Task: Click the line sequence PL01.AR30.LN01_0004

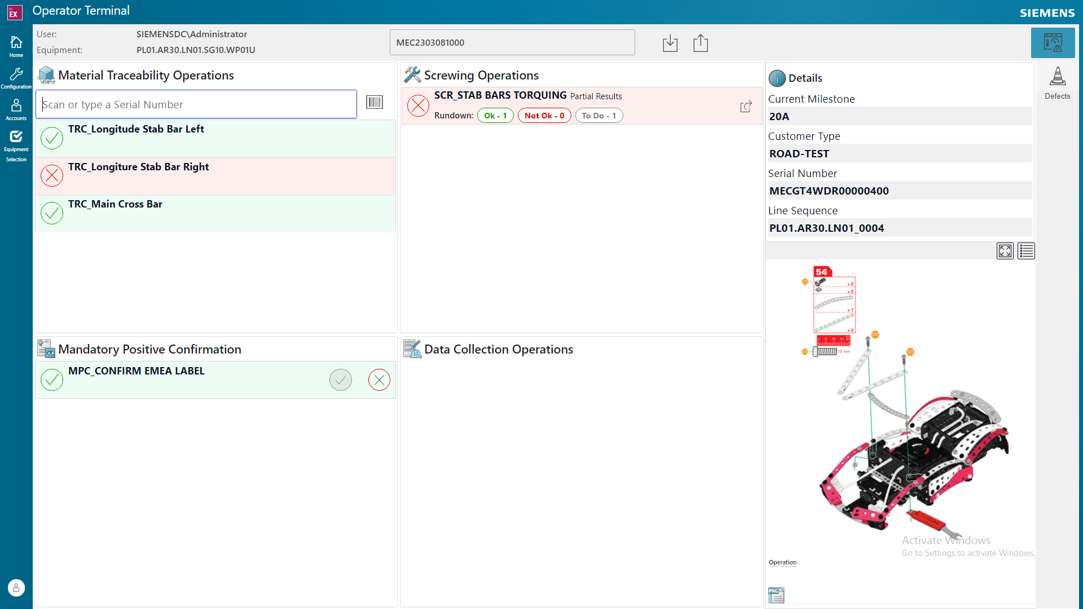Action: tap(827, 228)
